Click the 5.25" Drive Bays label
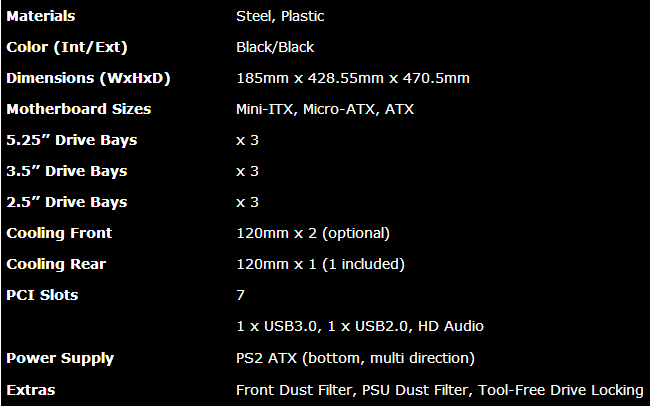 [72, 140]
